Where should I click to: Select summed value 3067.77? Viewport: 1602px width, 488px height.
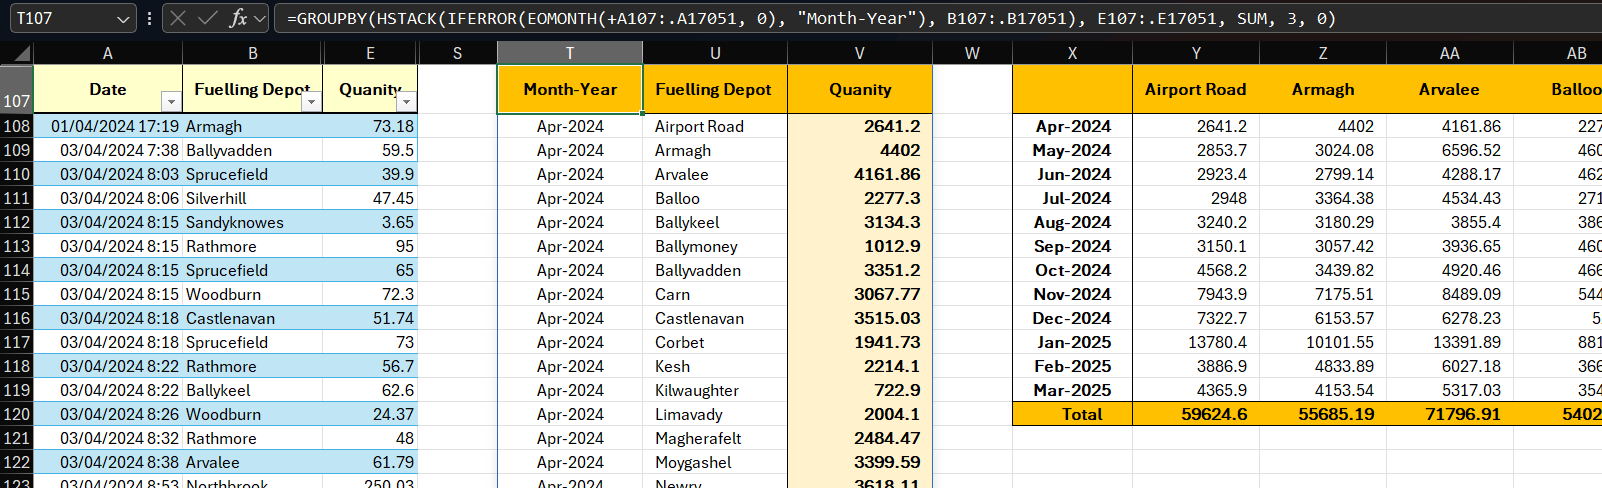coord(860,294)
